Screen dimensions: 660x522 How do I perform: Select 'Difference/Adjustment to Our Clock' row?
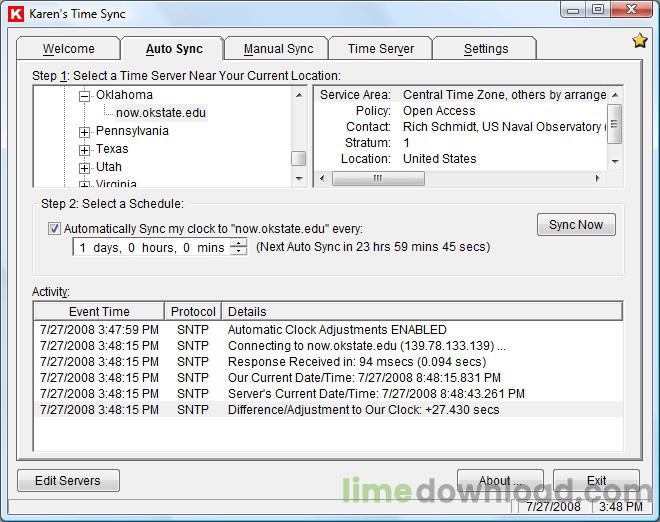328,410
